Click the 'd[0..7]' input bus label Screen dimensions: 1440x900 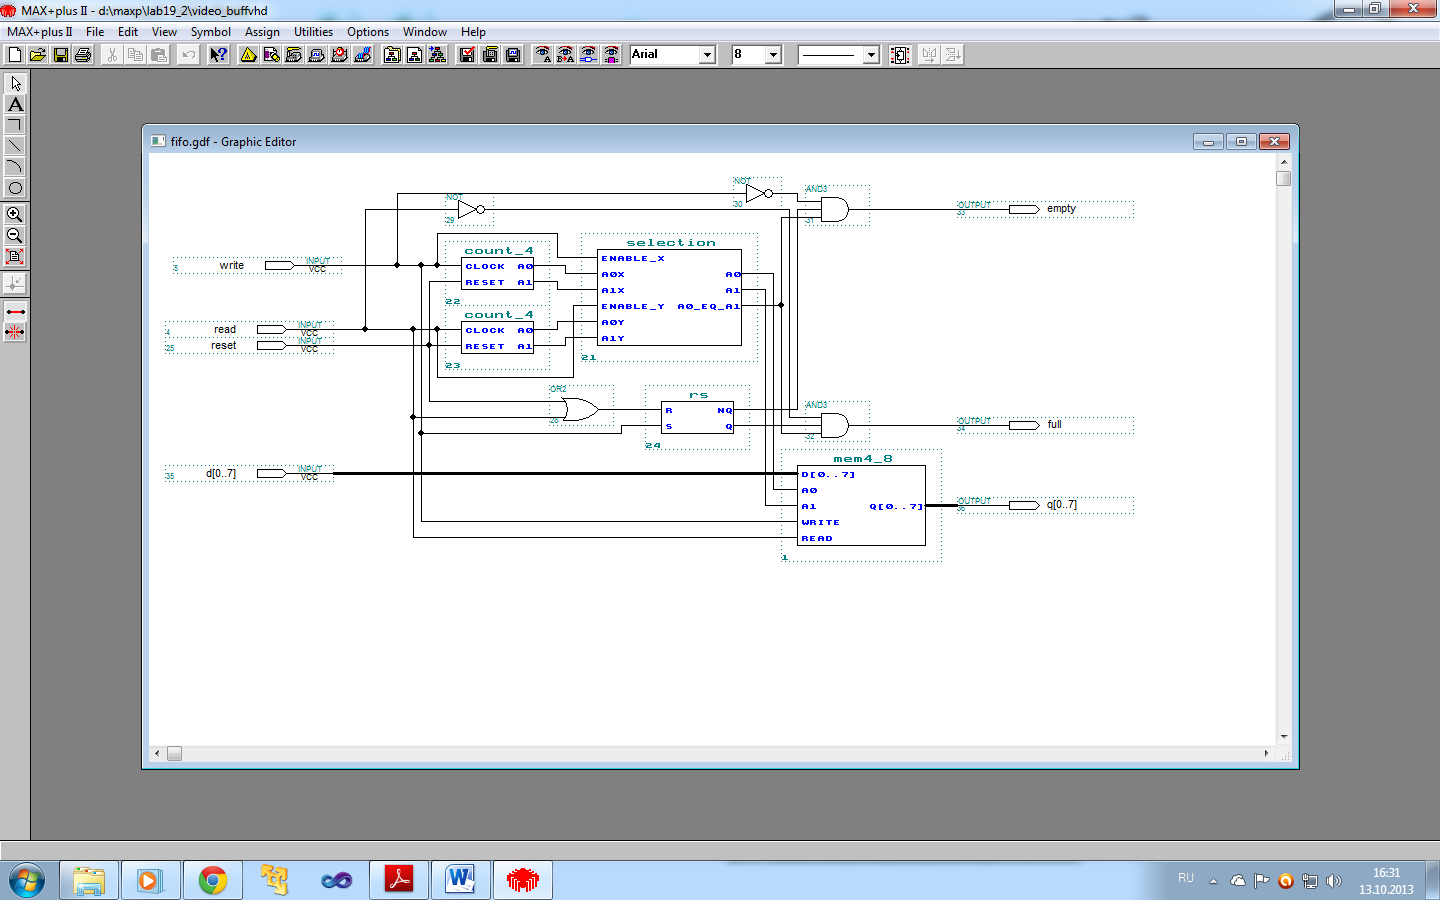[221, 473]
